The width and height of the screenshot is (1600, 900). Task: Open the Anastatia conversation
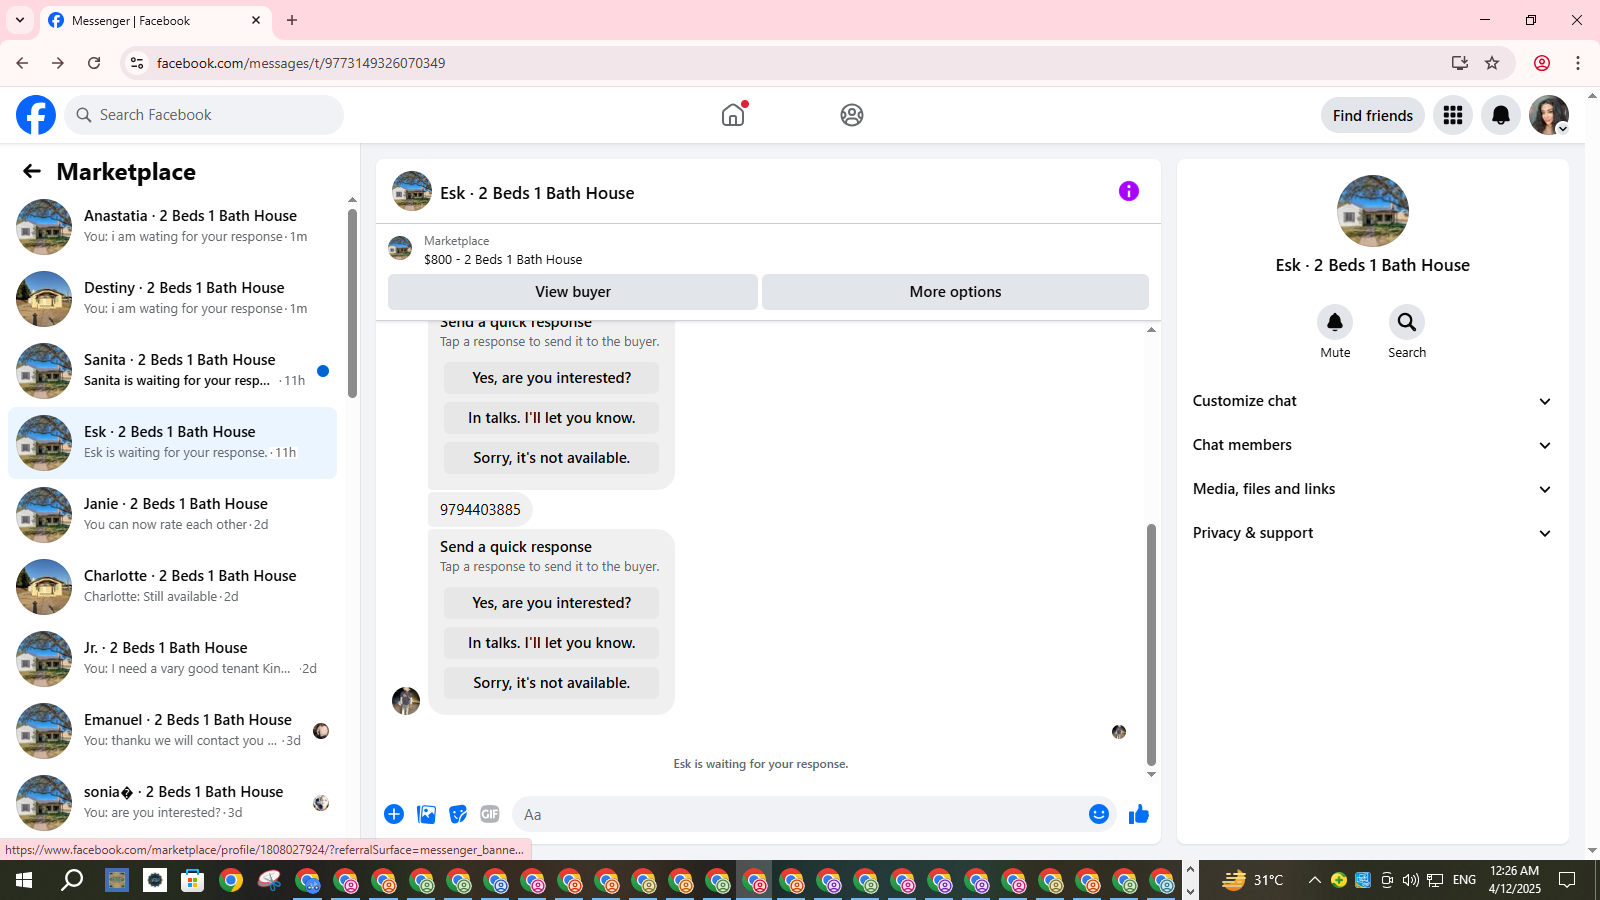point(172,227)
